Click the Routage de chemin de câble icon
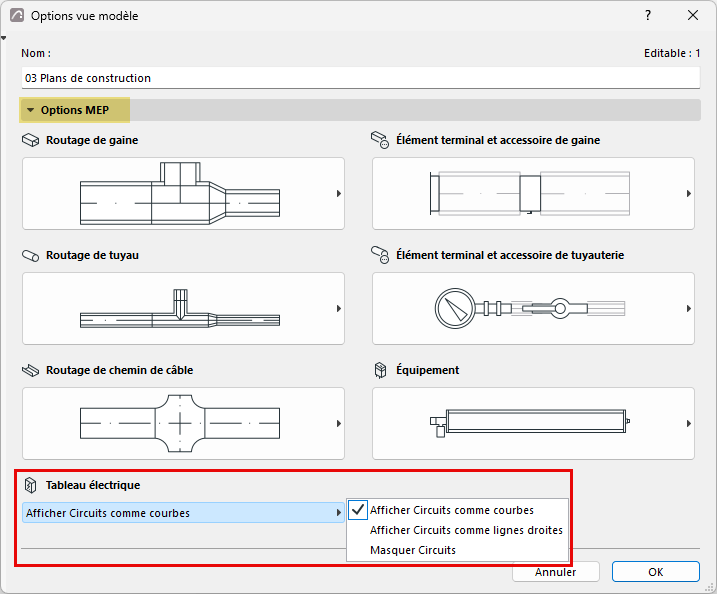Viewport: 717px width, 594px height. pyautogui.click(x=31, y=370)
